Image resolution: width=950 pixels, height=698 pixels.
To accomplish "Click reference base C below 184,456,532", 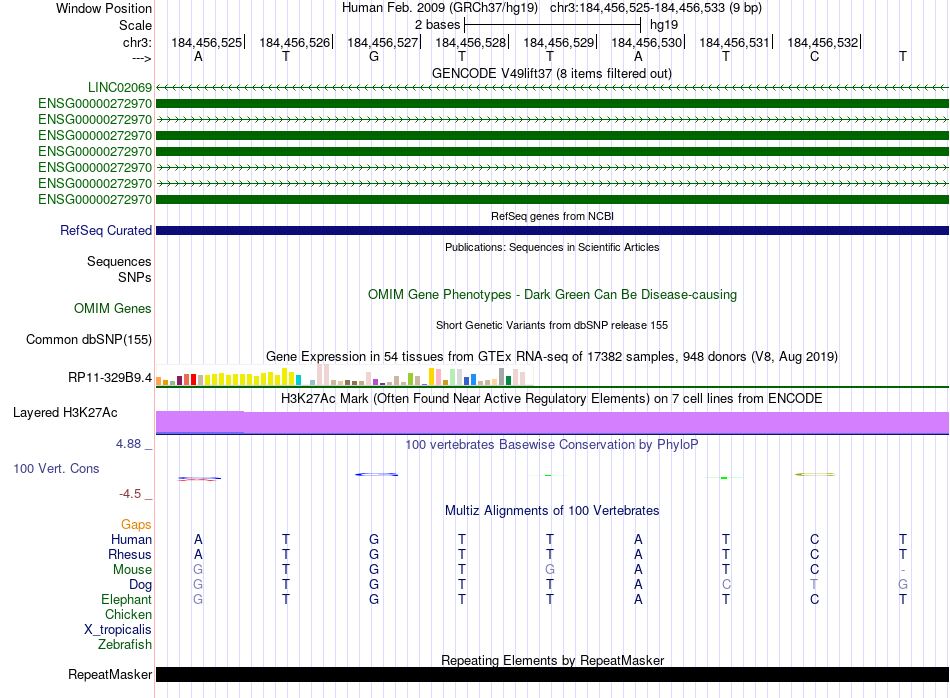I will click(x=814, y=56).
